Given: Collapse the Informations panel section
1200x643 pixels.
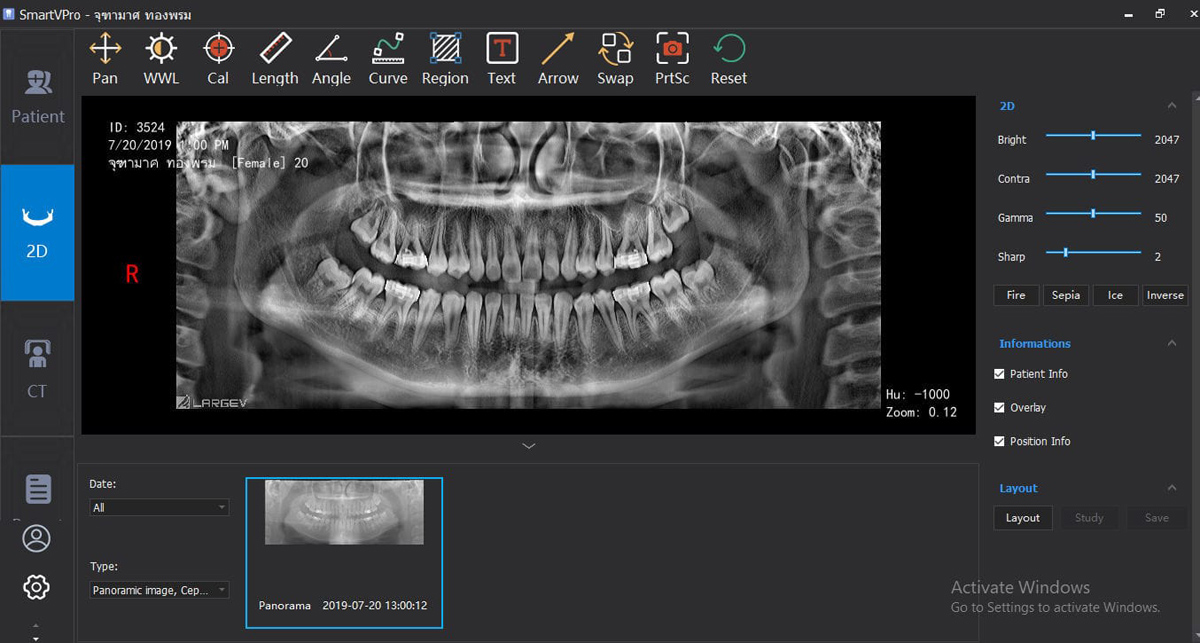Looking at the screenshot, I should 1172,343.
